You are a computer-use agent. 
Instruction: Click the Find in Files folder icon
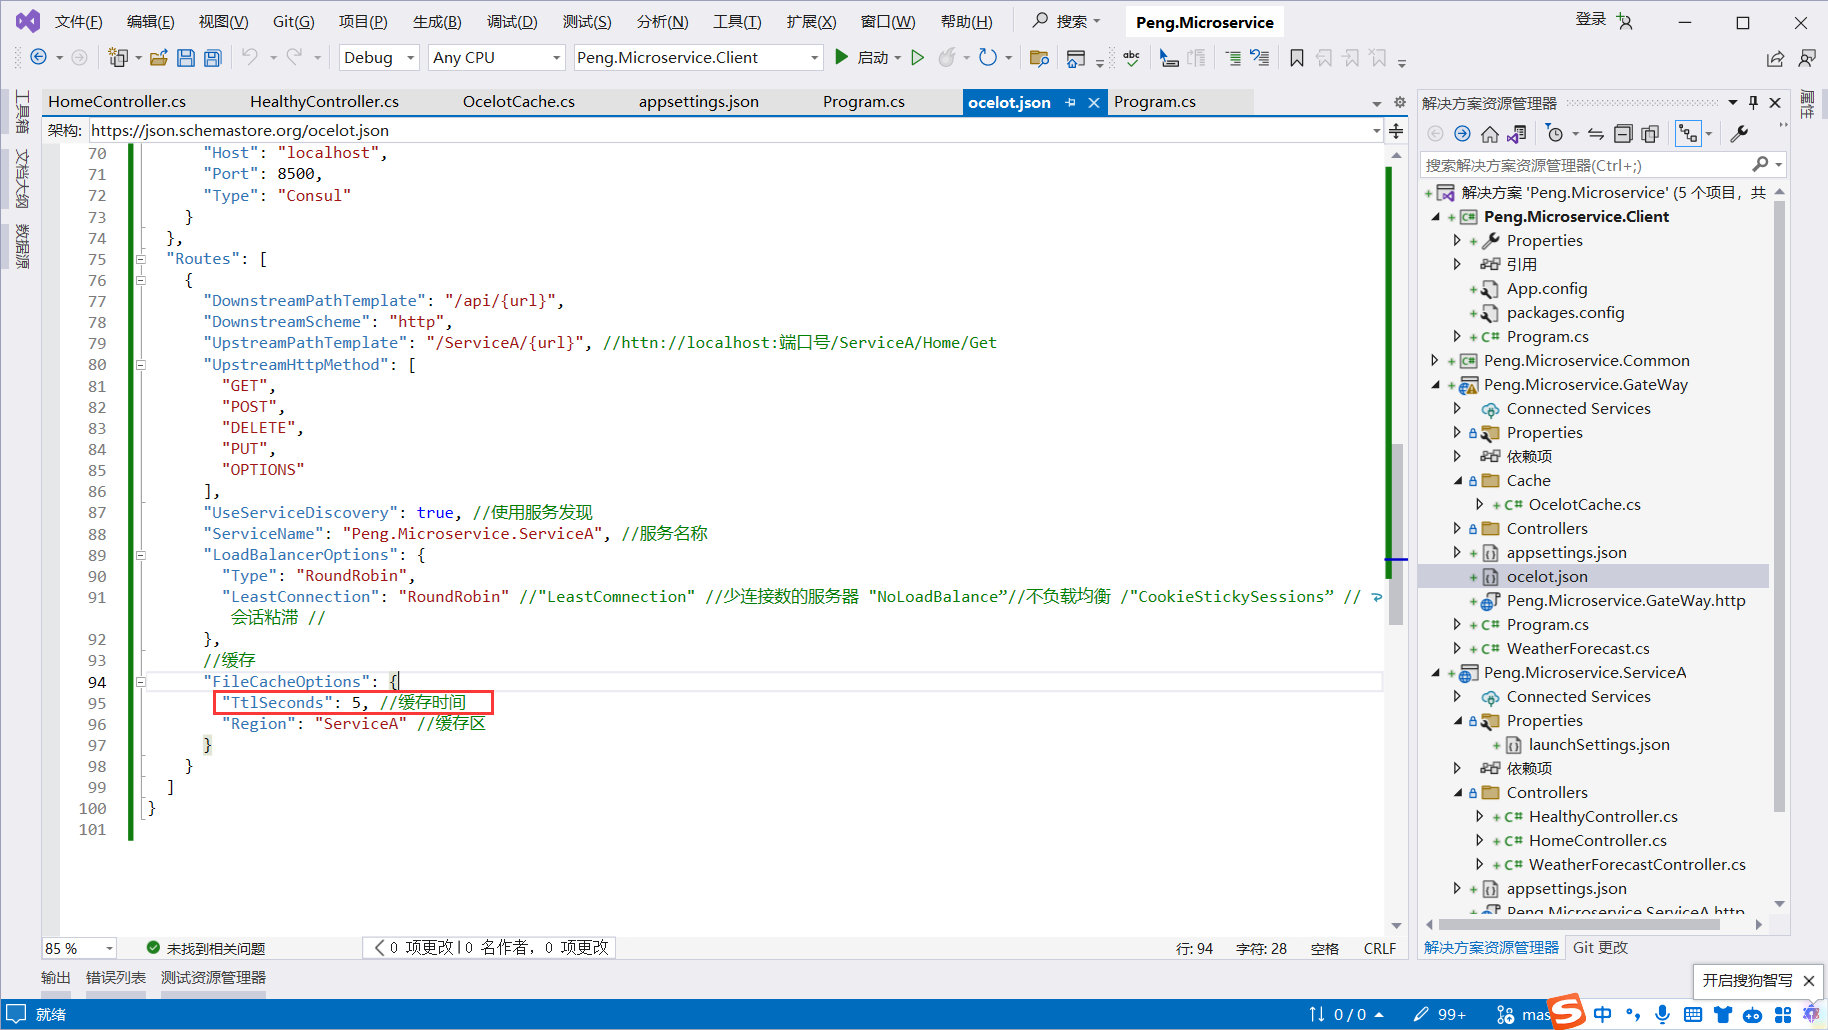point(1039,58)
